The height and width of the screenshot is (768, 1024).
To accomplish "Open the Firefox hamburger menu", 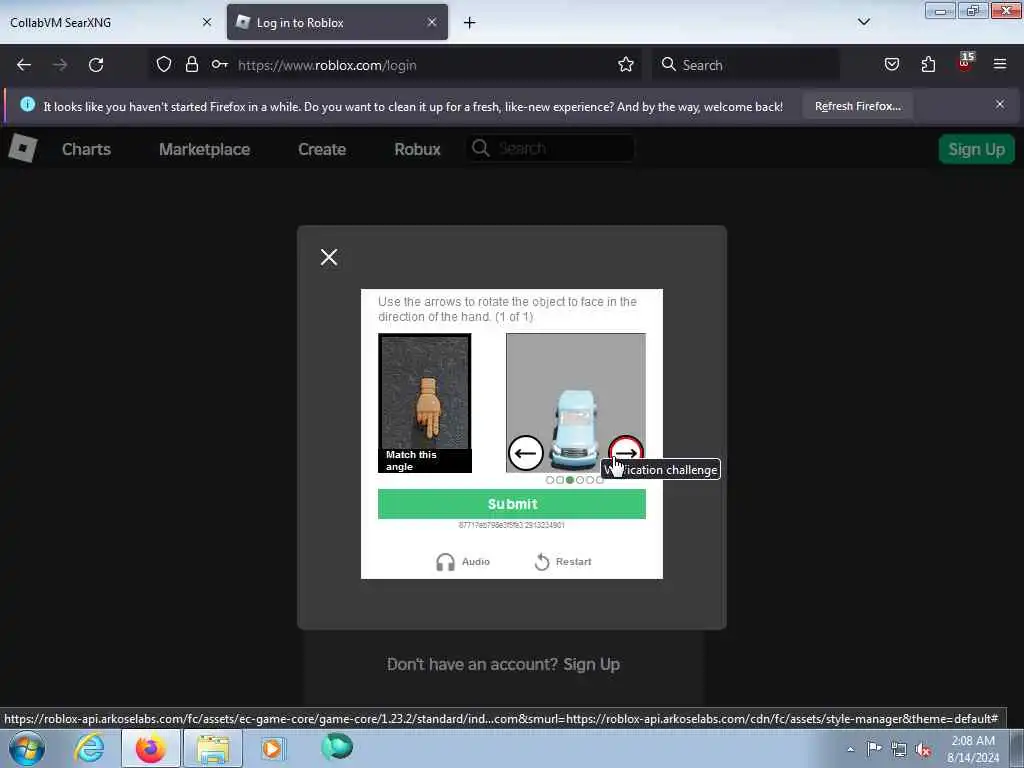I will click(x=1000, y=64).
